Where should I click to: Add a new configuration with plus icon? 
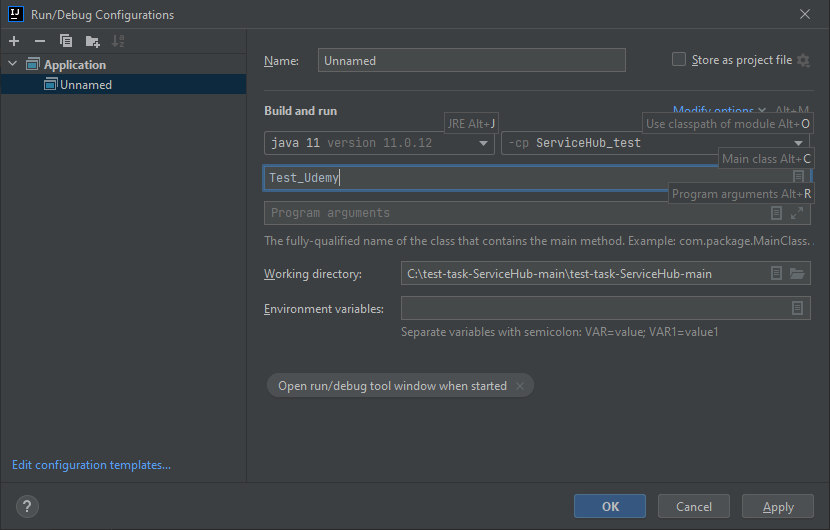click(x=14, y=41)
